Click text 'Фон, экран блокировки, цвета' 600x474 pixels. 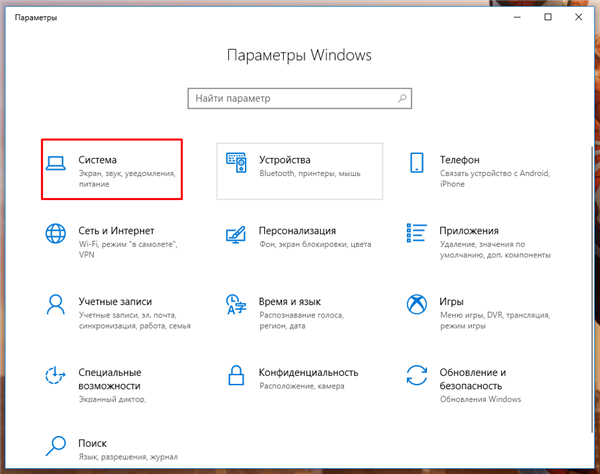pos(315,244)
